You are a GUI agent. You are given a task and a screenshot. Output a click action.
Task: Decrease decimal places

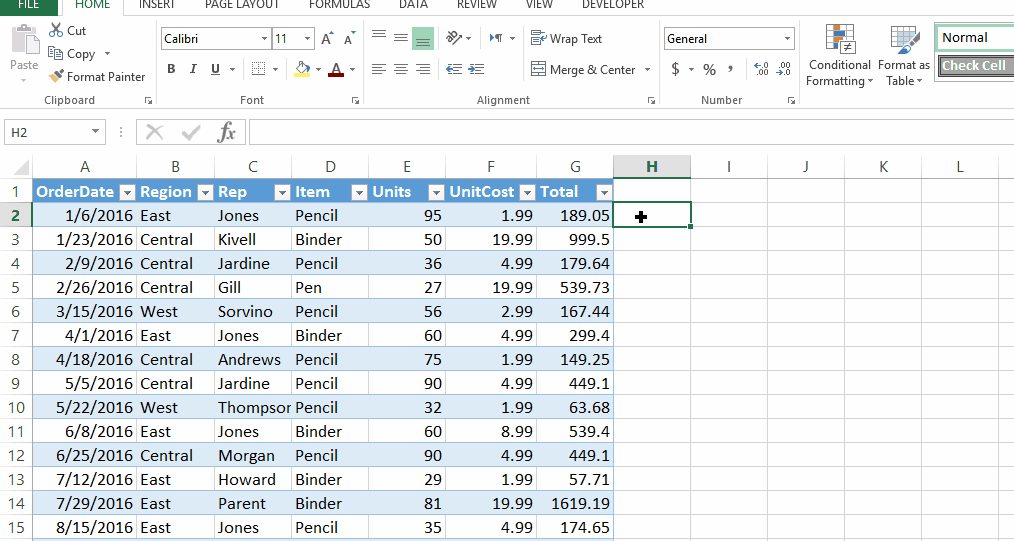tap(784, 69)
